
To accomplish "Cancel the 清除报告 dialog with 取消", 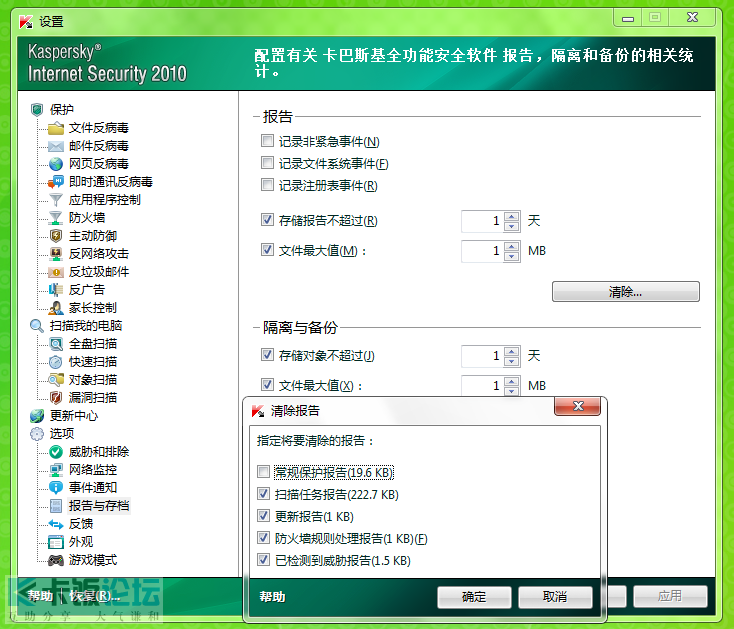I will 555,597.
